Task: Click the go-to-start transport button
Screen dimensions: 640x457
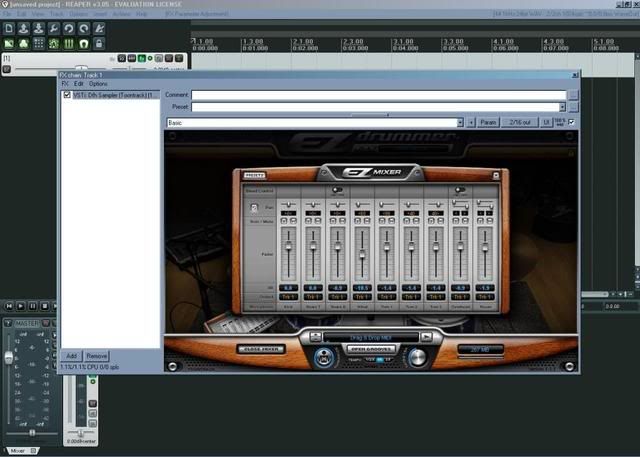Action: pos(9,306)
